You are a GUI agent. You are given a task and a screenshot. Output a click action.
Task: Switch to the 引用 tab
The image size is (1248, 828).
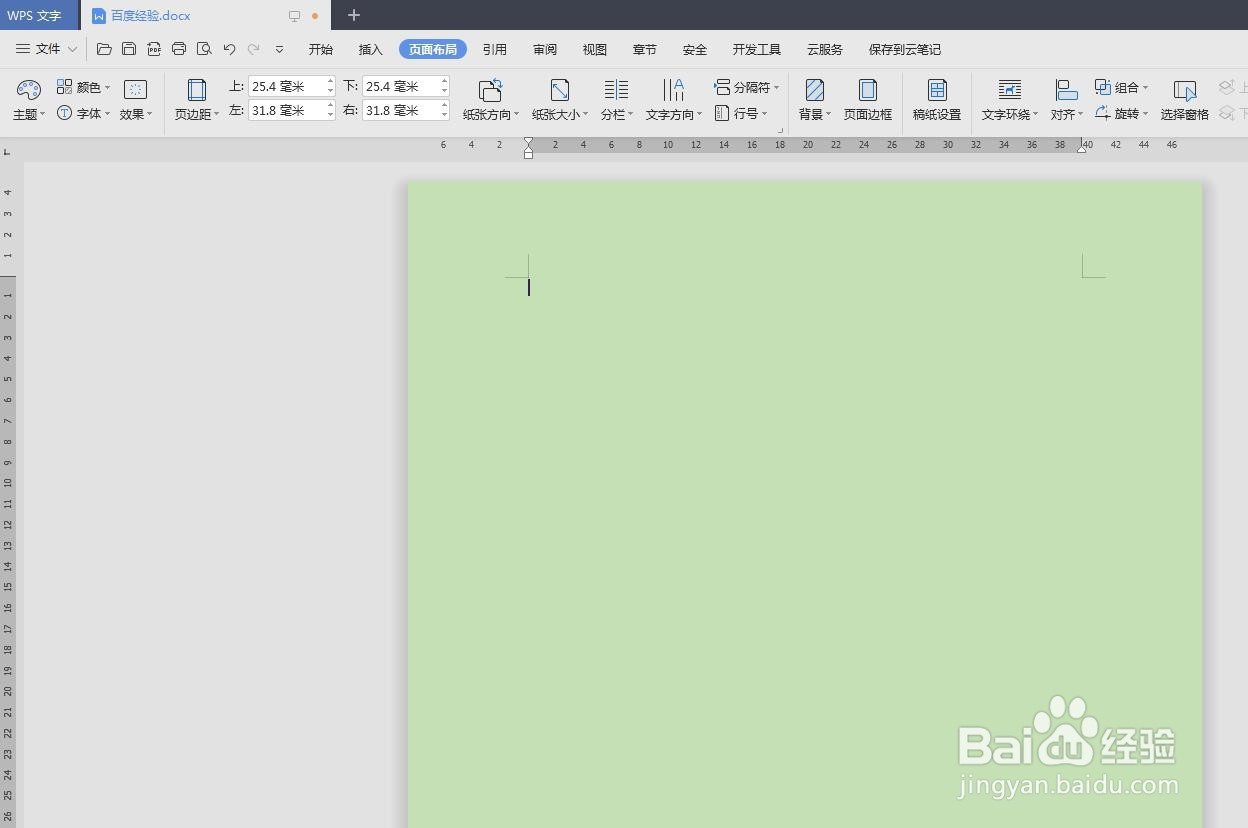click(x=495, y=49)
